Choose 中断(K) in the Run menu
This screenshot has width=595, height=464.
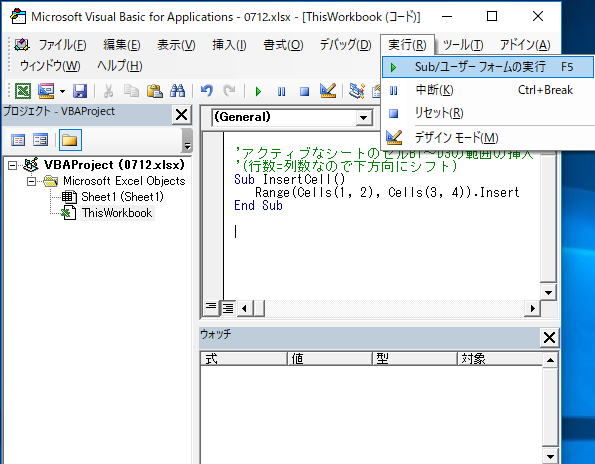coord(488,90)
